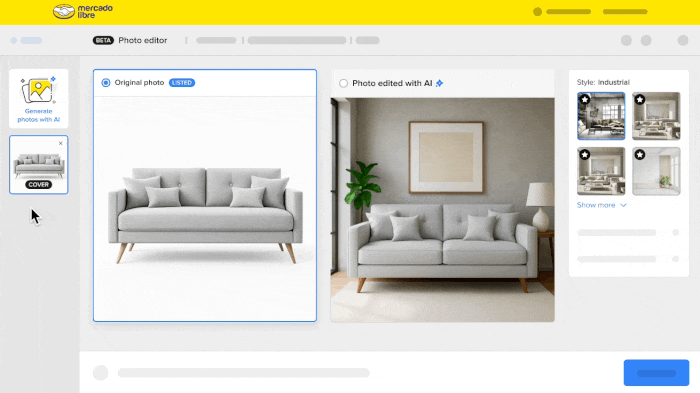Choose the top-right Industrial style thumbnail
700x393 pixels.
pos(656,116)
